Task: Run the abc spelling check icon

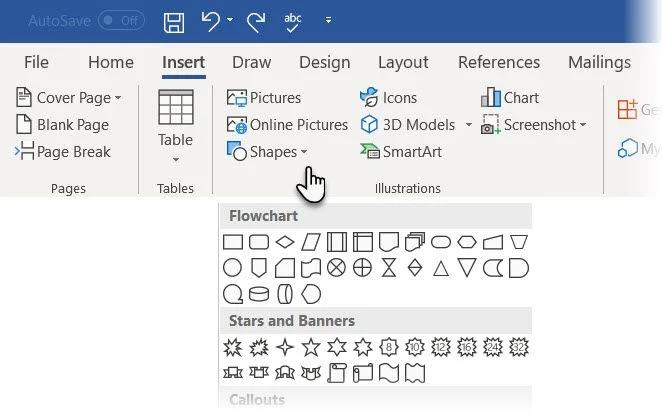Action: tap(292, 22)
